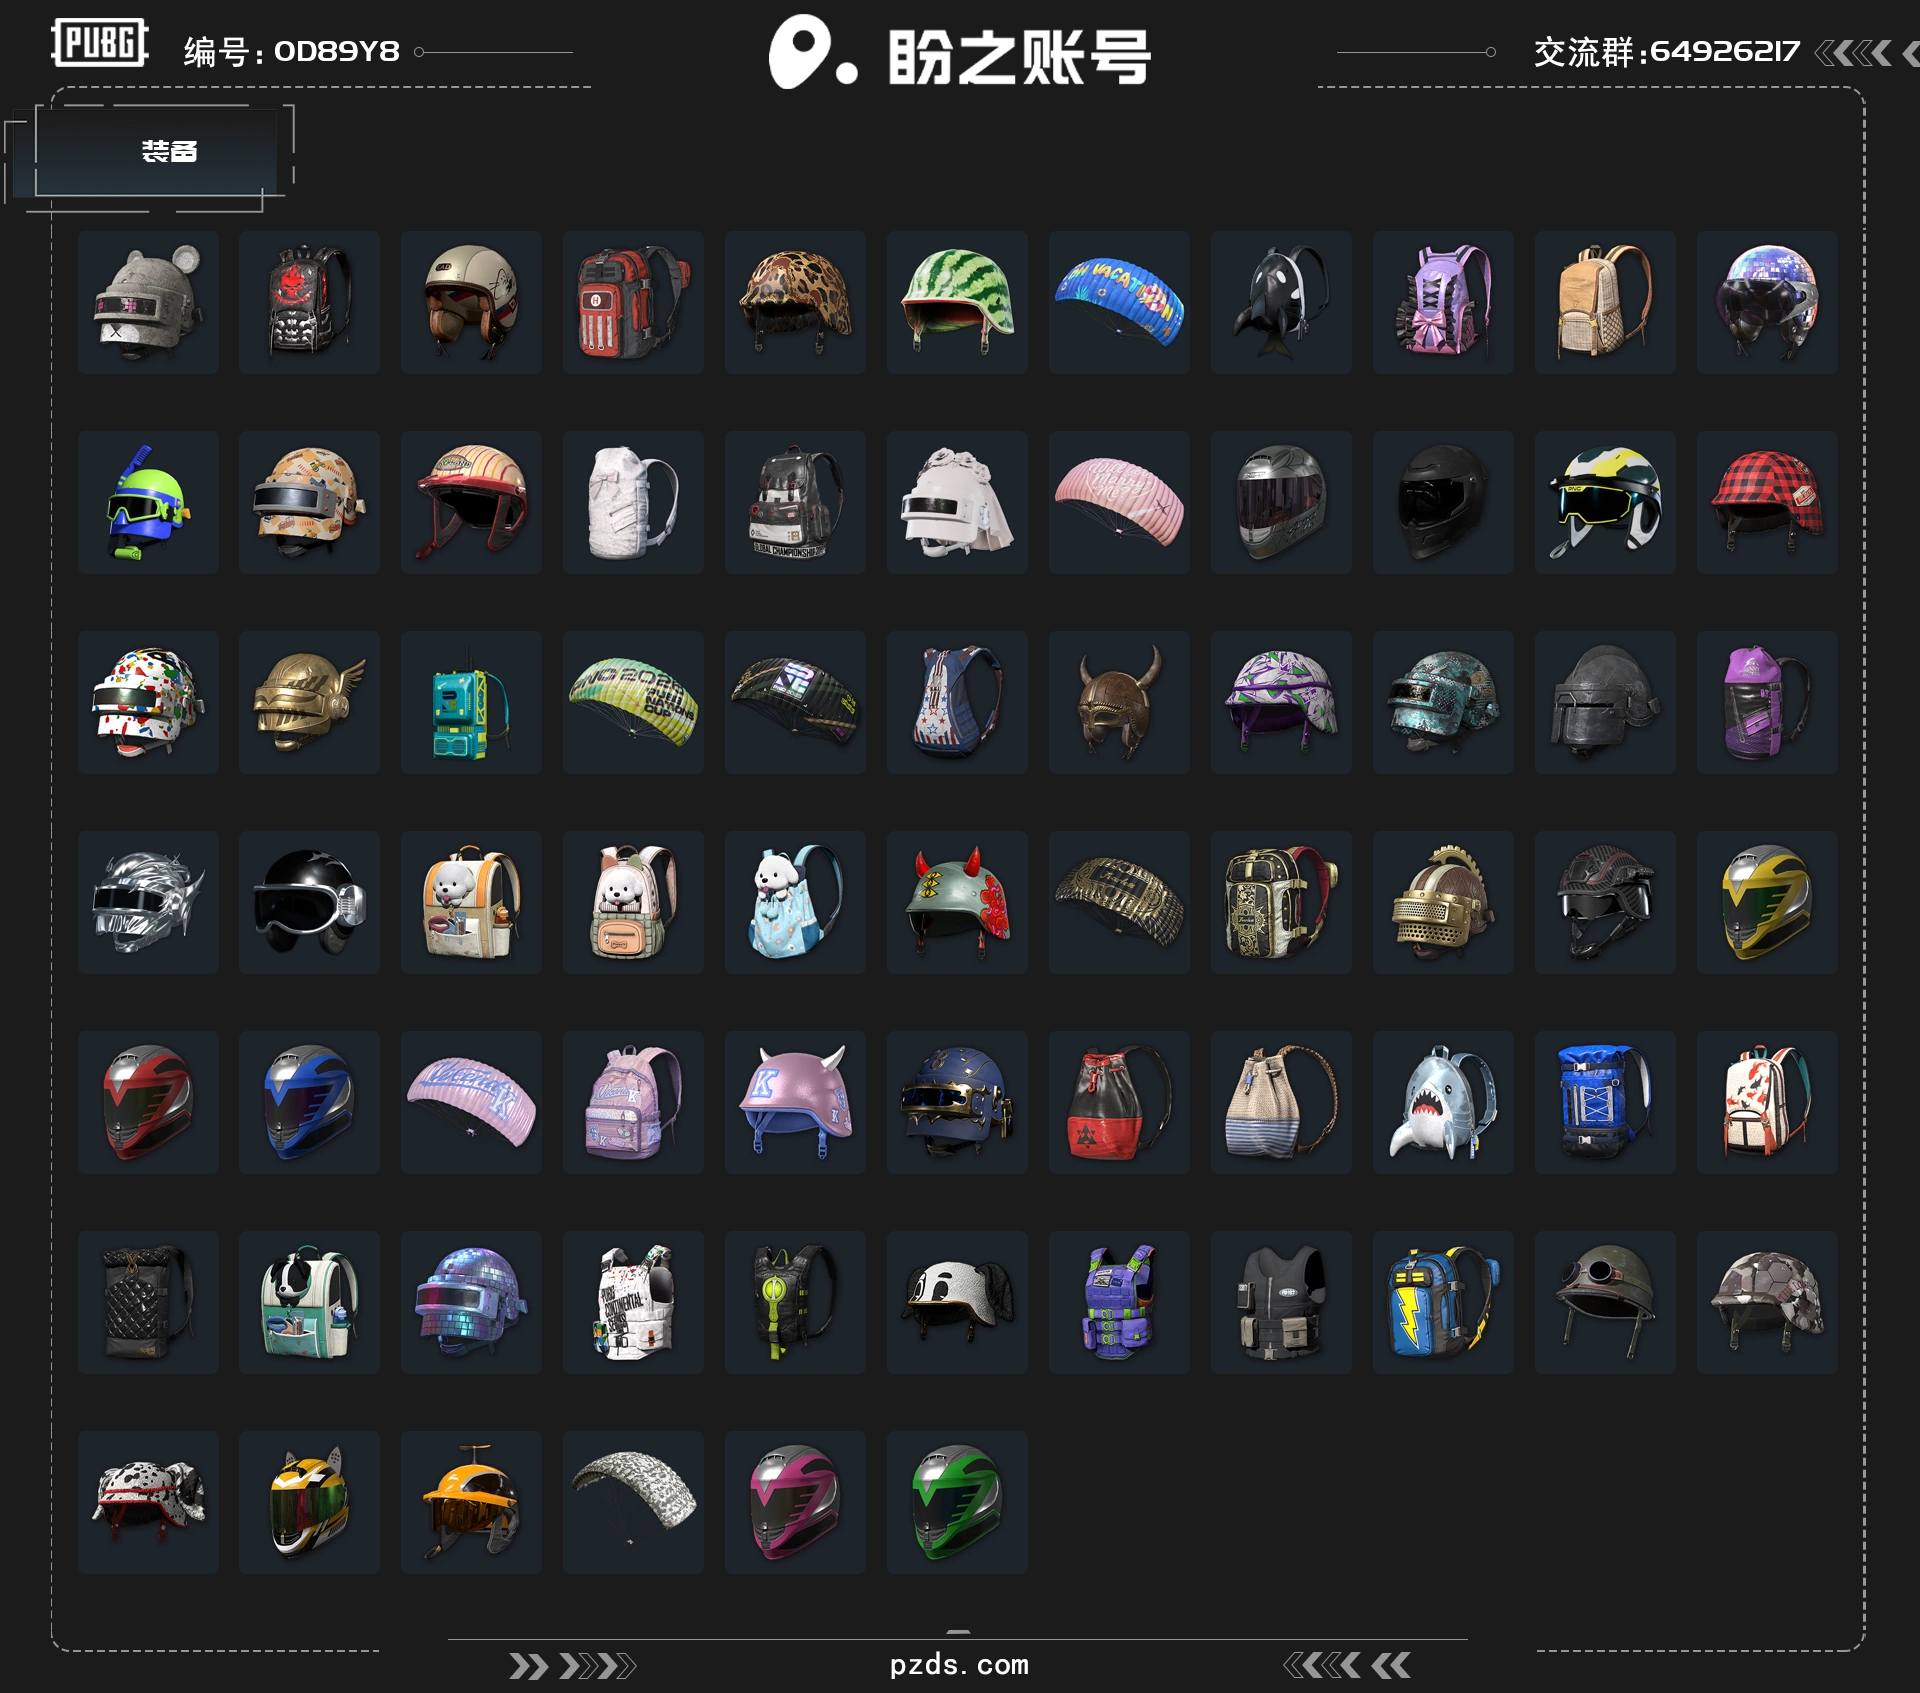1920x1693 pixels.
Task: Select the silver chrome spiked helmet
Action: pyautogui.click(x=148, y=902)
